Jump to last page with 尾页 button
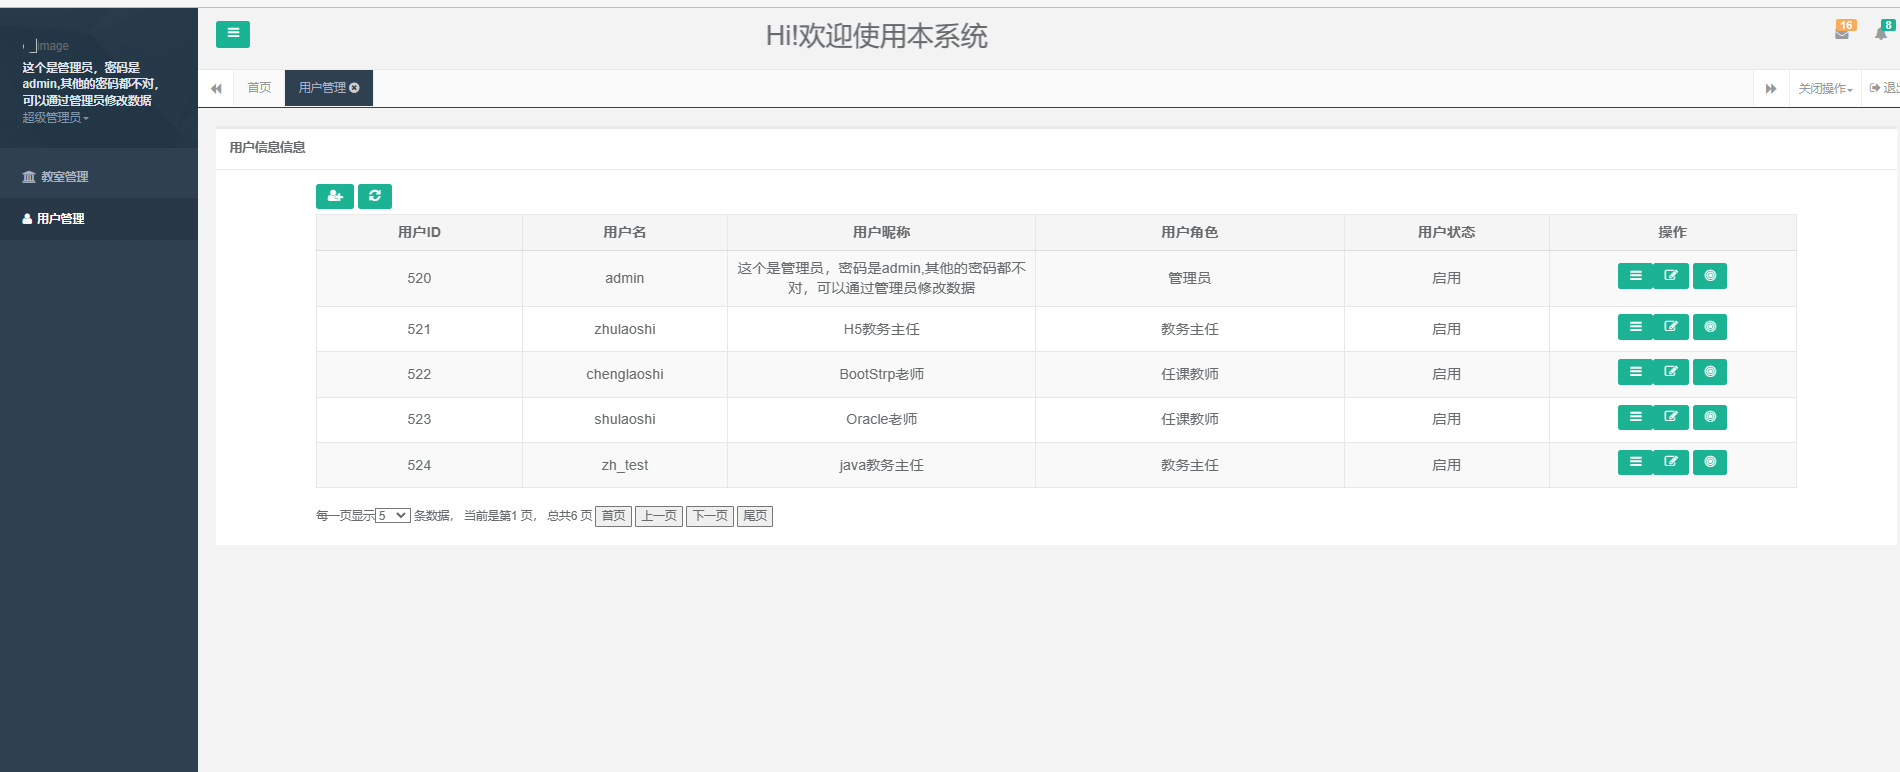 [755, 516]
